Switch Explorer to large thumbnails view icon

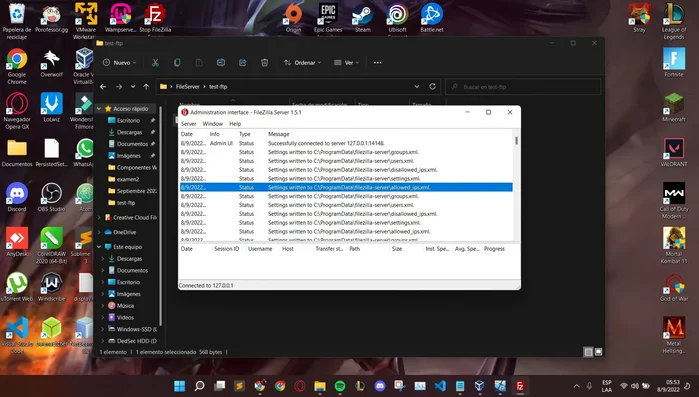tap(599, 352)
